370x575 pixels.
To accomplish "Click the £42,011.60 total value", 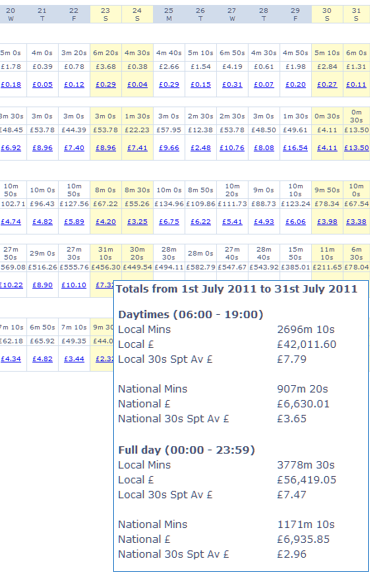I will (x=307, y=344).
